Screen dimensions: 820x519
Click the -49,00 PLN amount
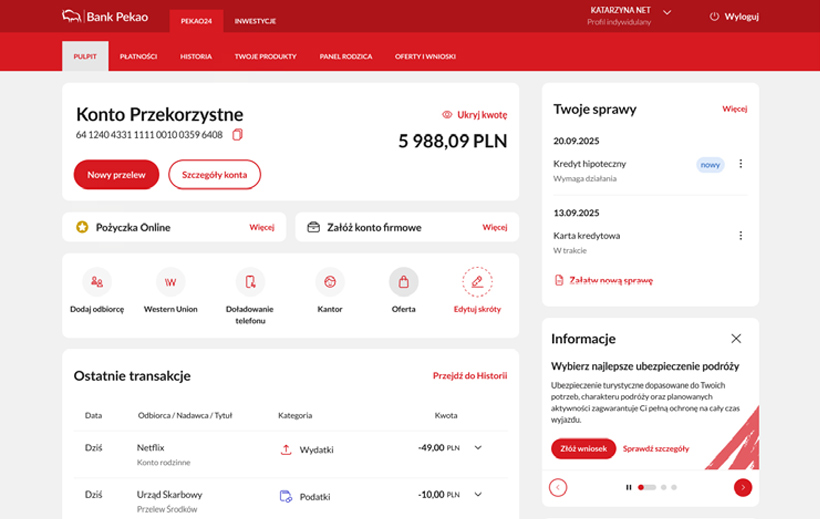(439, 448)
